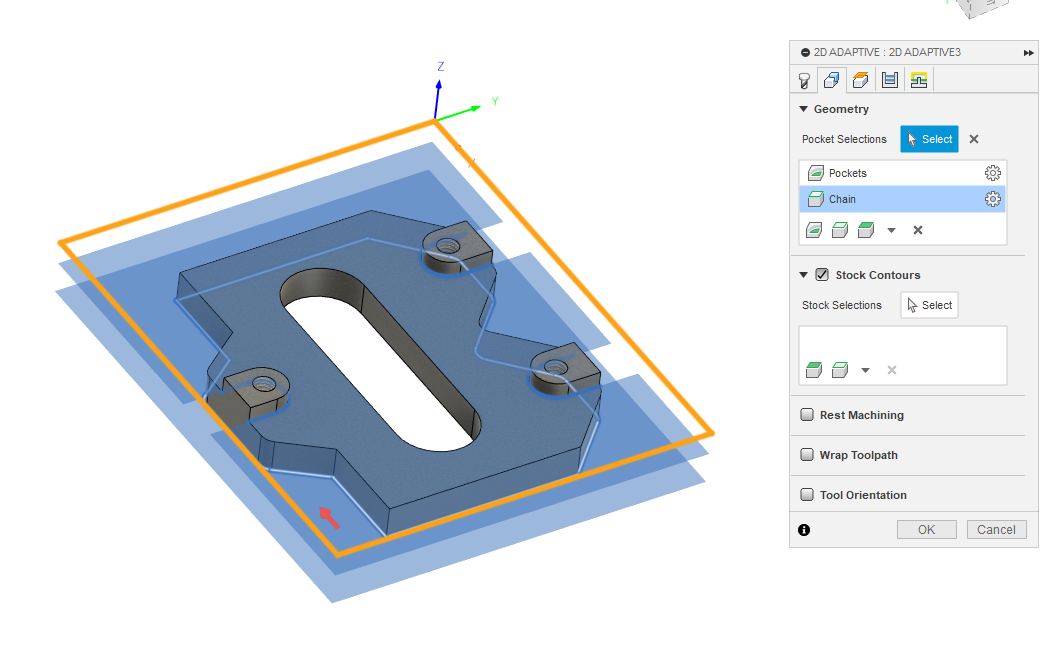Open the Heights tab in the dialog
The width and height of the screenshot is (1043, 654).
tap(860, 79)
